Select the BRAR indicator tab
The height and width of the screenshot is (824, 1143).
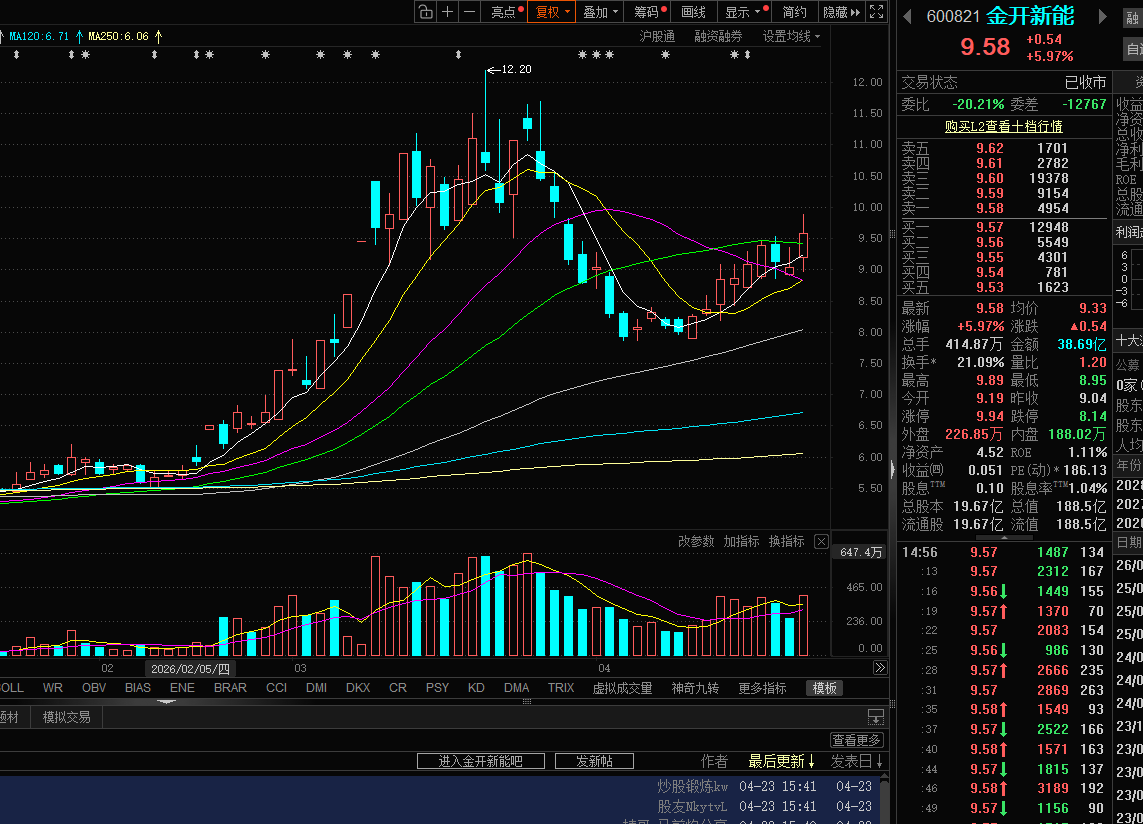[230, 688]
